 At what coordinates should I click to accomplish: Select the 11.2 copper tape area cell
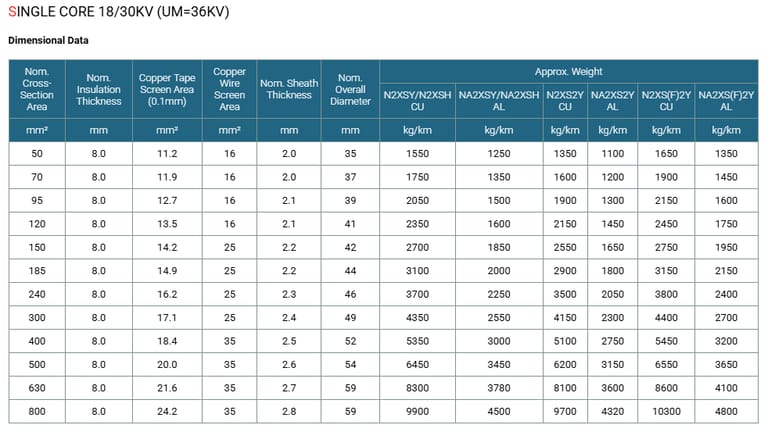[x=167, y=154]
